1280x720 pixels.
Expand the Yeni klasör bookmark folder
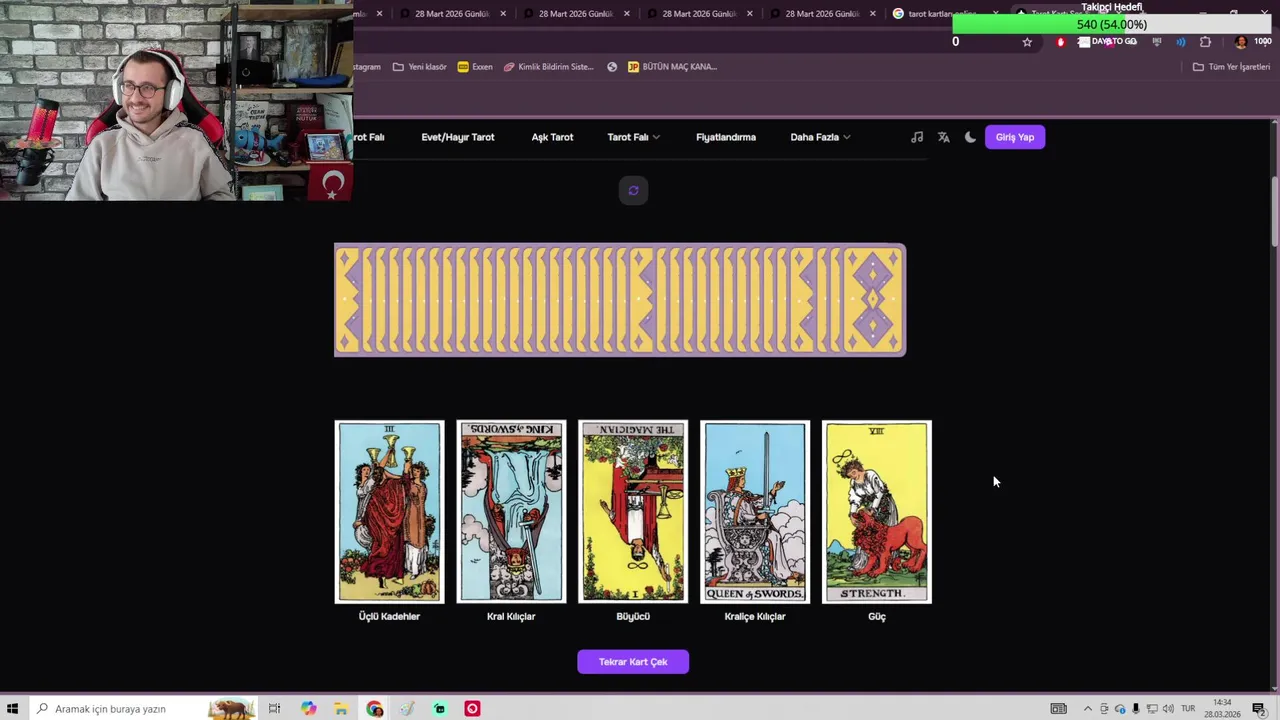[419, 67]
